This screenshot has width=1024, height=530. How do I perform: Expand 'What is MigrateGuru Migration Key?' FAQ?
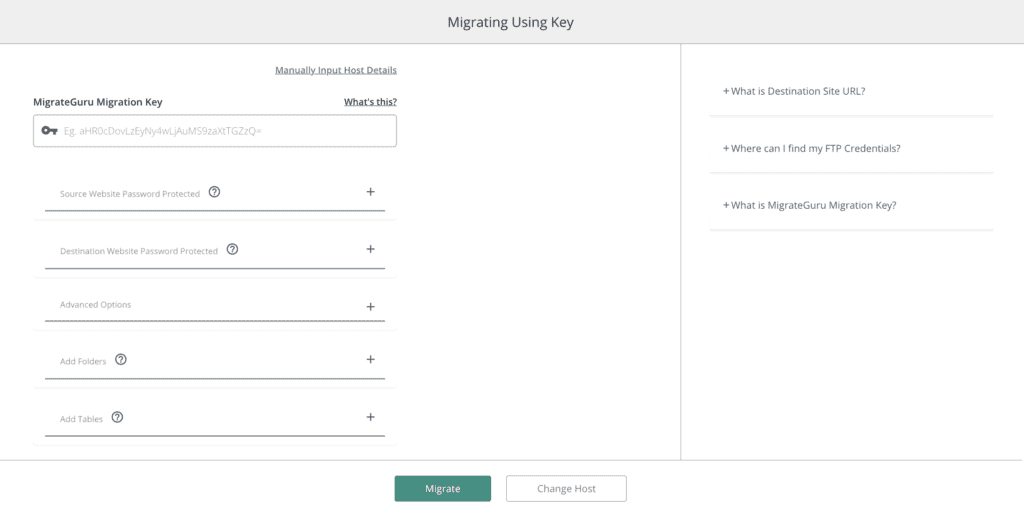809,205
